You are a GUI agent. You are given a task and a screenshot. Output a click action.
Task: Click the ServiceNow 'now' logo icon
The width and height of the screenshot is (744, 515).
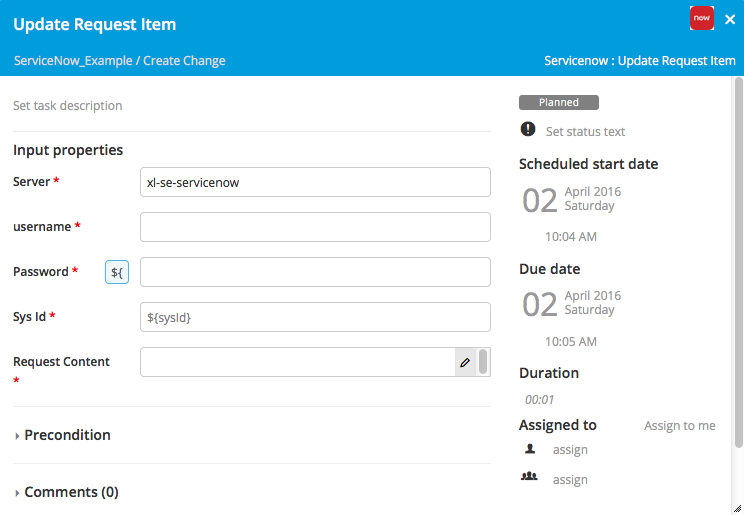pyautogui.click(x=701, y=18)
